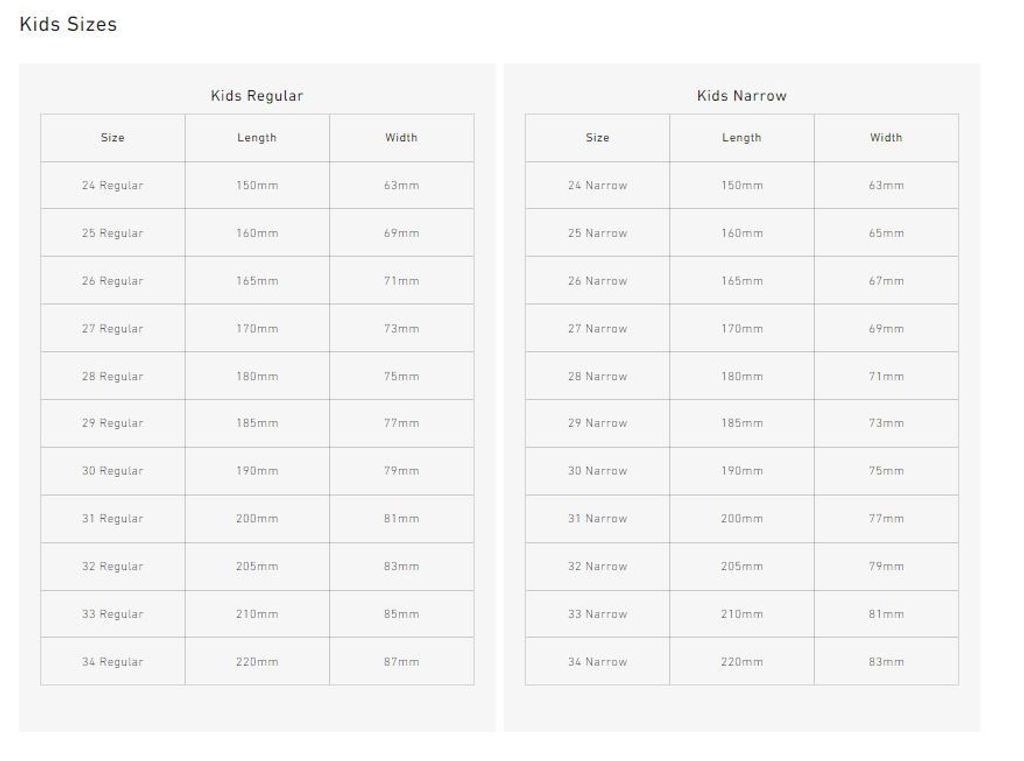Click the 34 Regular size cell
This screenshot has width=1024, height=761.
113,662
